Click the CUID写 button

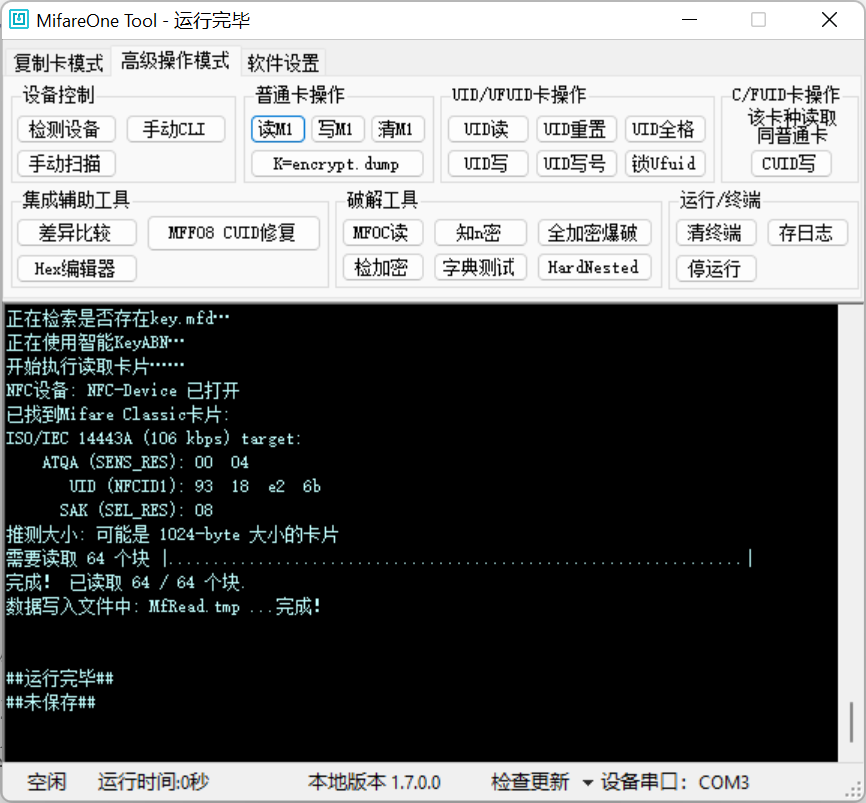(x=790, y=163)
